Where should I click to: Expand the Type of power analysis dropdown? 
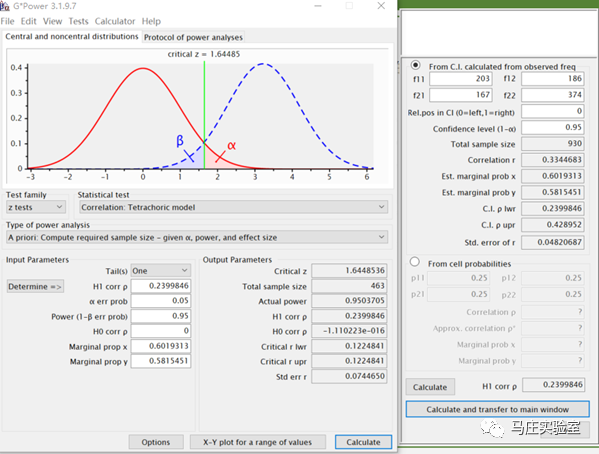[197, 237]
